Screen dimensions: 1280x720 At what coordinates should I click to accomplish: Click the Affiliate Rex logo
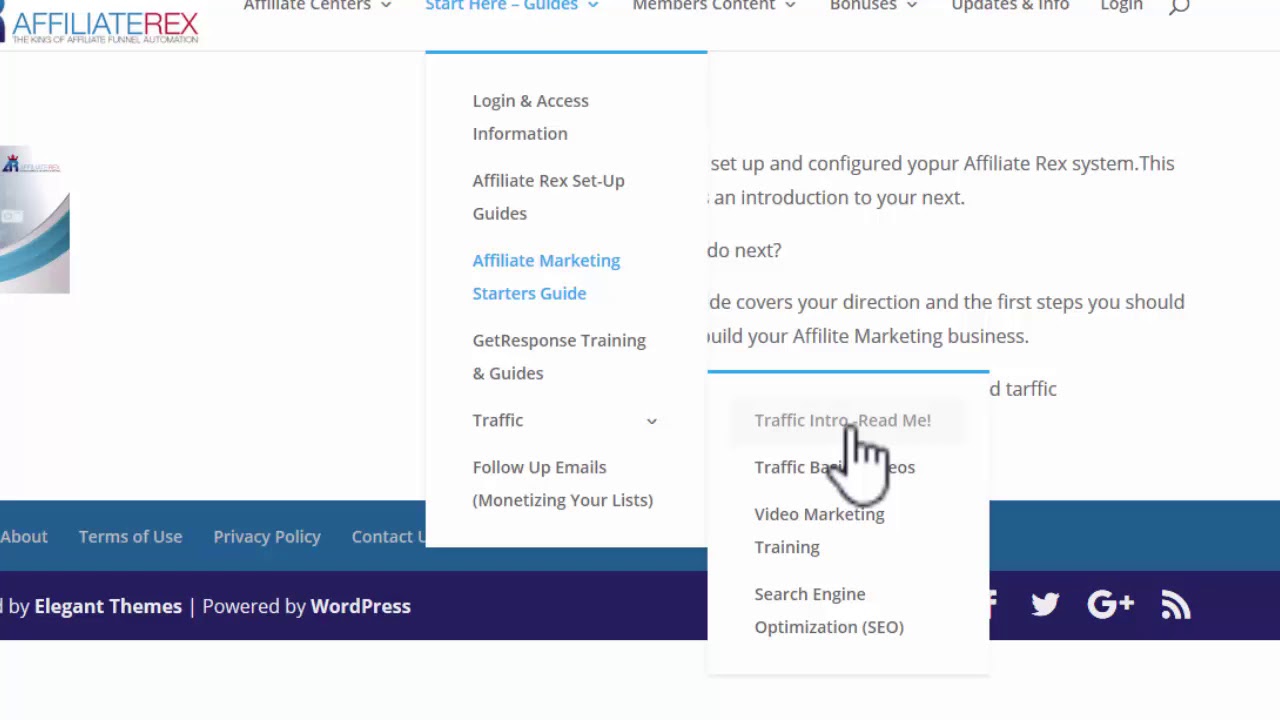click(x=100, y=22)
